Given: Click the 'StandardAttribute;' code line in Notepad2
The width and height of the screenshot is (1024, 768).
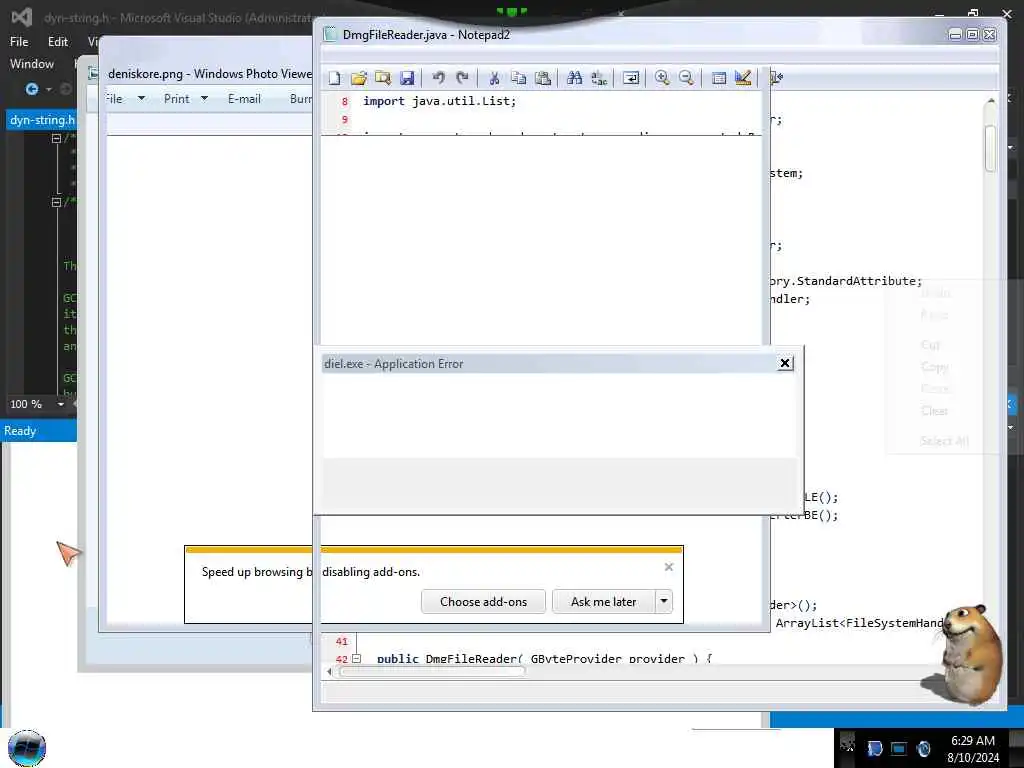Looking at the screenshot, I should coord(847,281).
